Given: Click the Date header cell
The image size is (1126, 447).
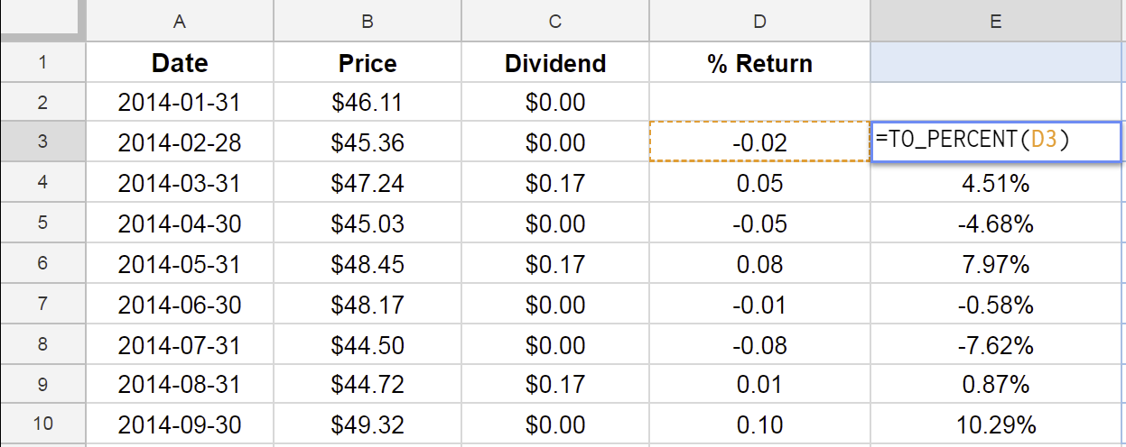Looking at the screenshot, I should [180, 63].
